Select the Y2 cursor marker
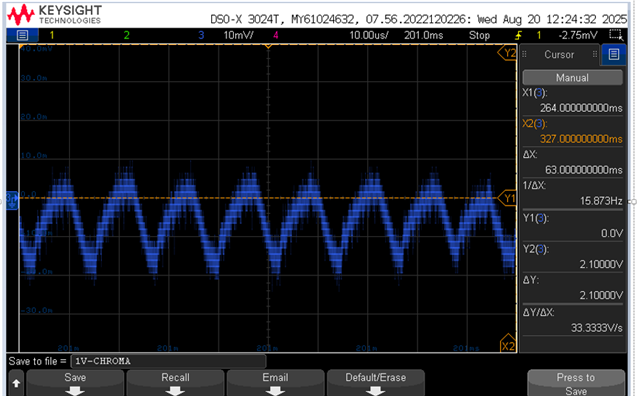The width and height of the screenshot is (640, 396). pos(507,53)
